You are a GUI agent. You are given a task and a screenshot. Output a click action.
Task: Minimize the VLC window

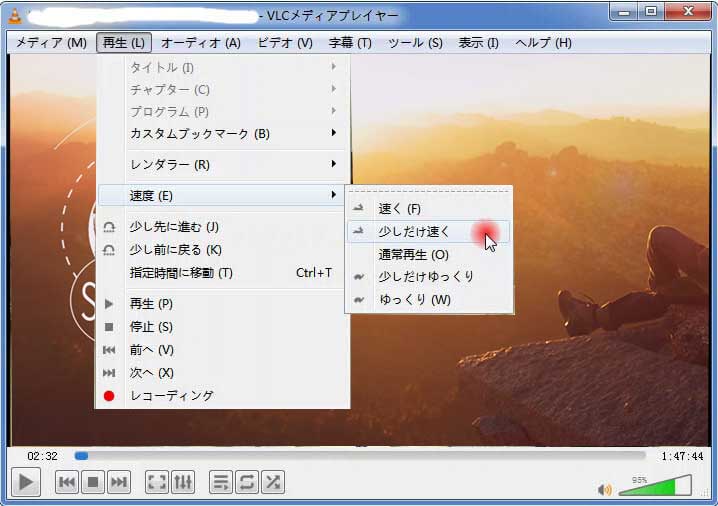[624, 12]
